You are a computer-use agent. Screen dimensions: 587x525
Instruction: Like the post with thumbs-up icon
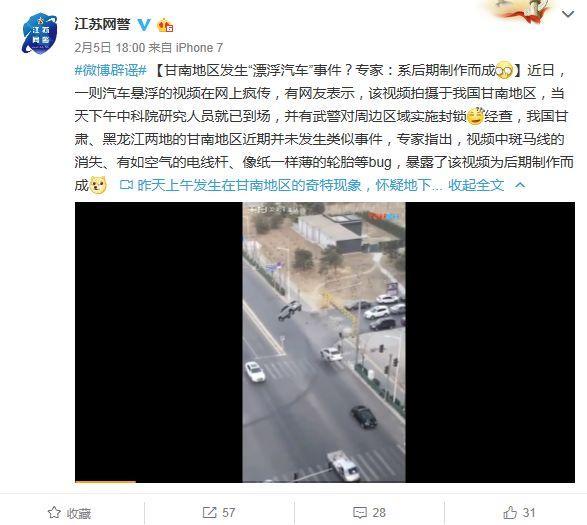pos(510,512)
